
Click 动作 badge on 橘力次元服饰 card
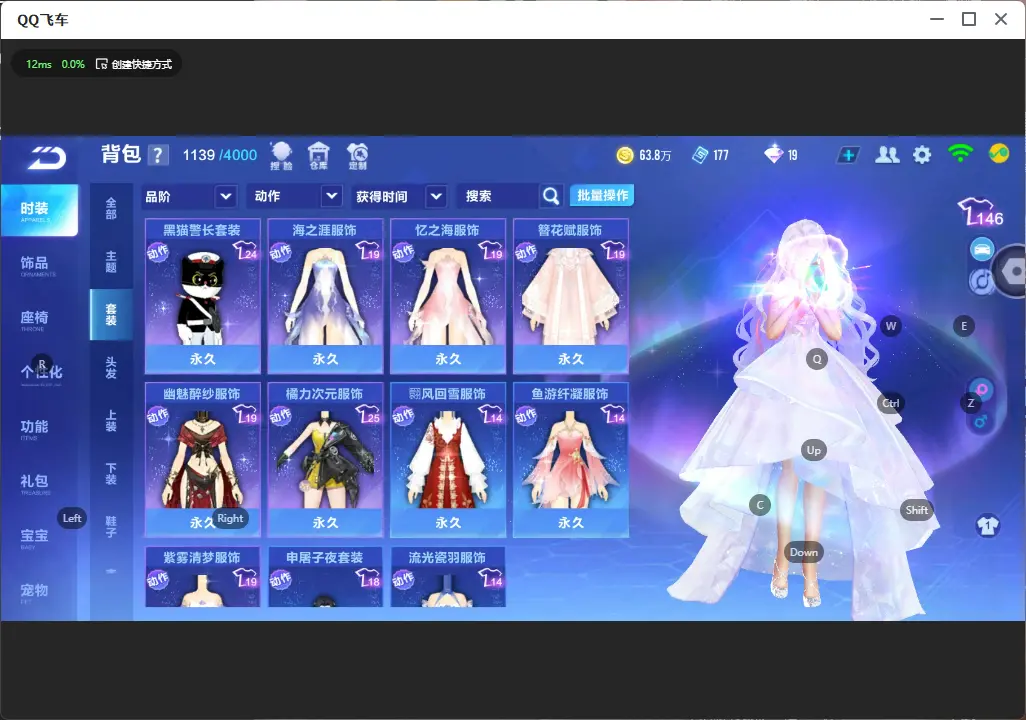(280, 416)
